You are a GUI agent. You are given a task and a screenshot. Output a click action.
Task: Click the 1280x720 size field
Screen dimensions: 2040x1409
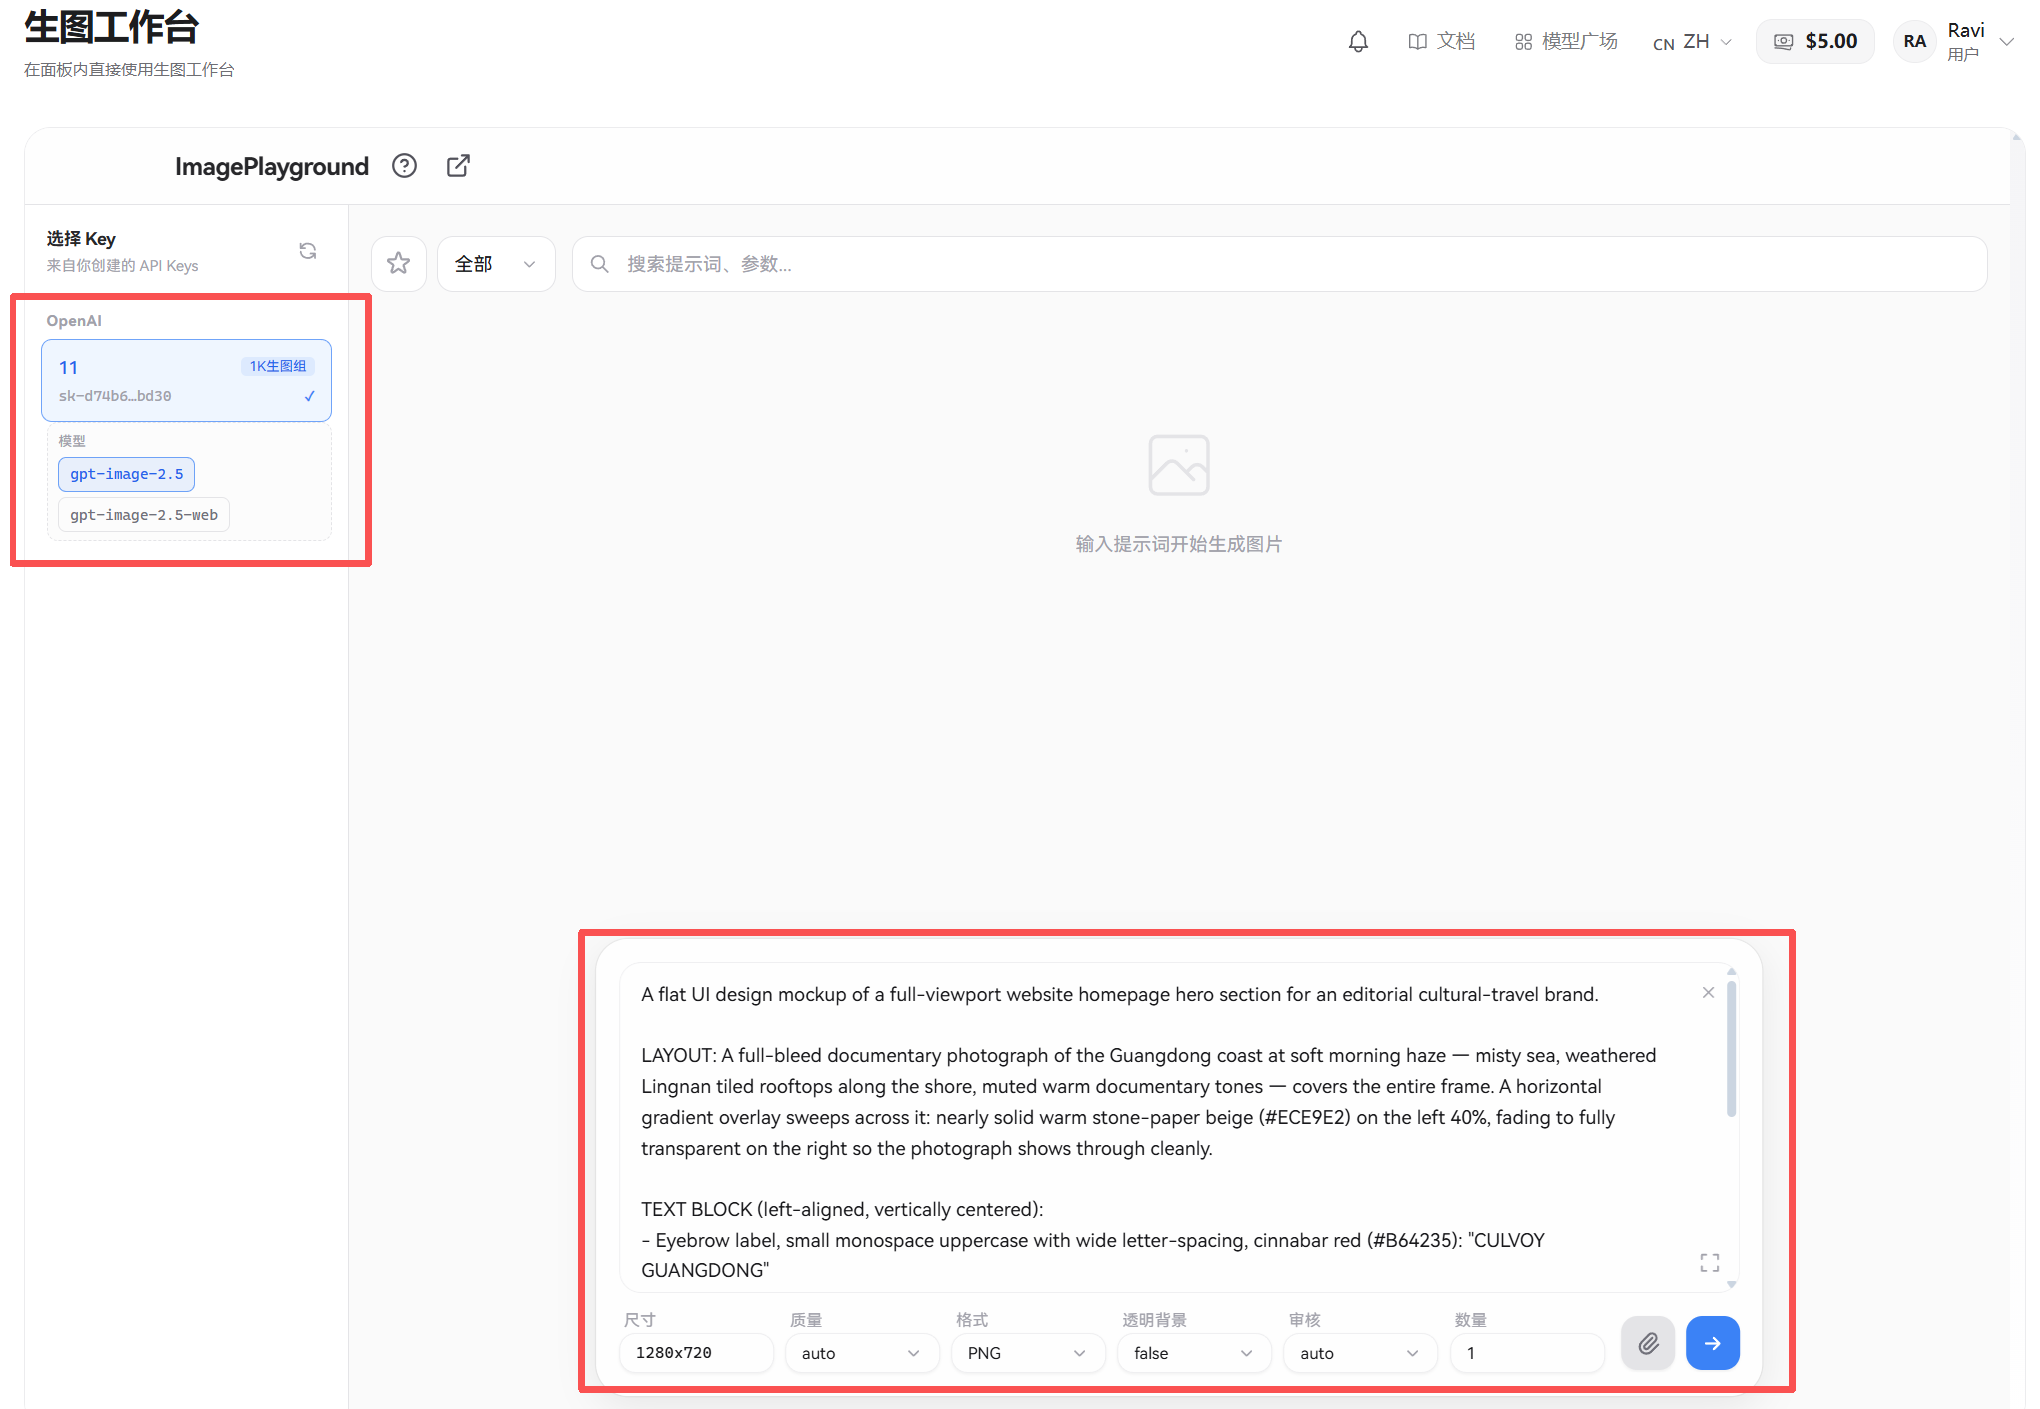[x=696, y=1353]
